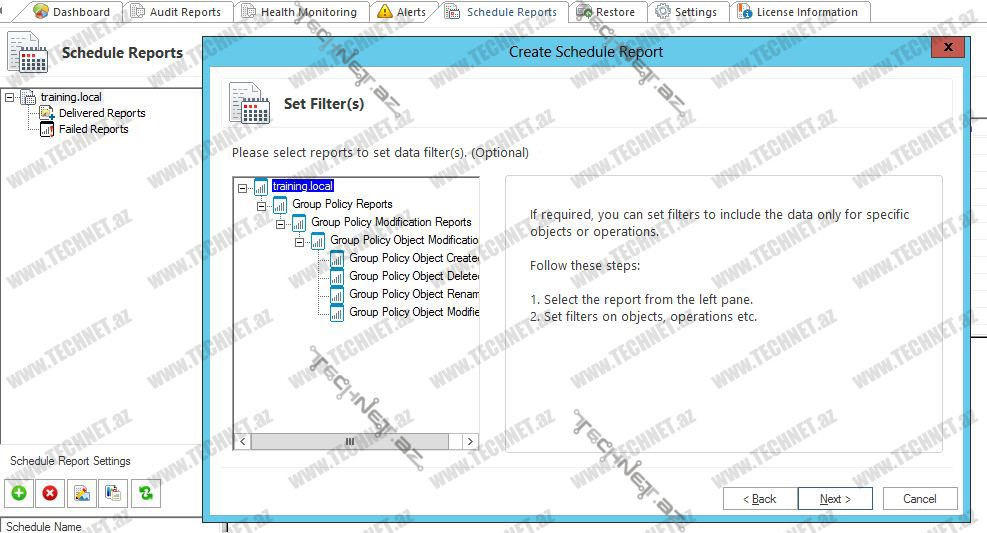Screen dimensions: 987x533
Task: Click the green add schedule report icon
Action: tap(18, 492)
